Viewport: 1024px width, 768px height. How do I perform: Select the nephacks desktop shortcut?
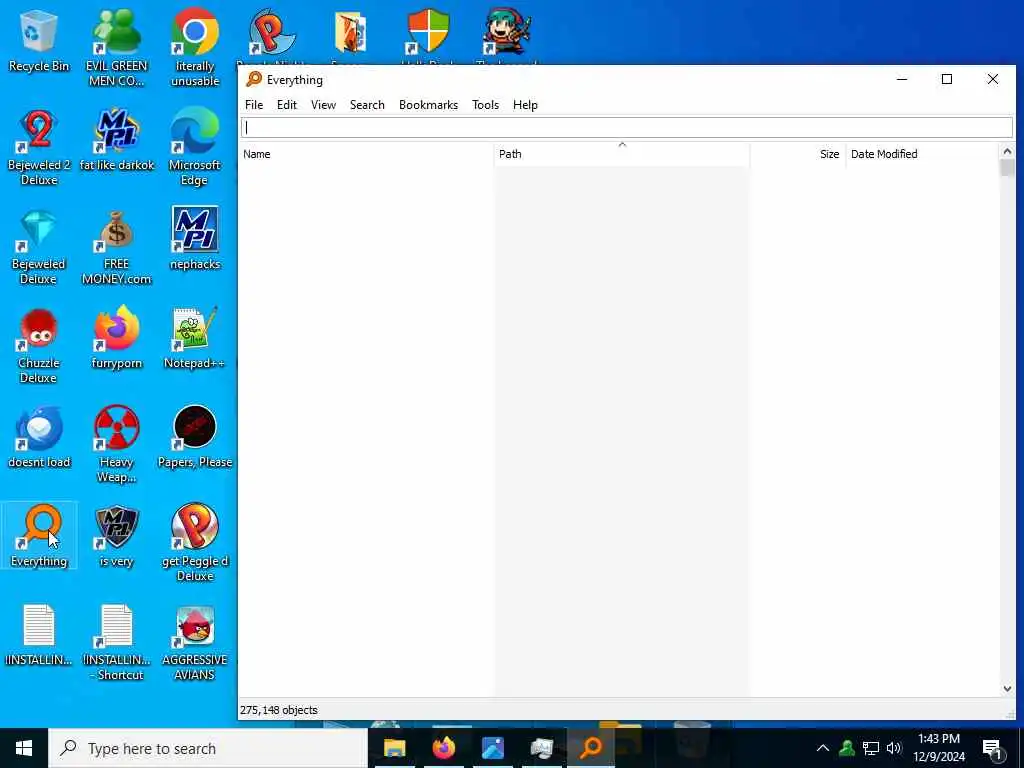pos(195,239)
